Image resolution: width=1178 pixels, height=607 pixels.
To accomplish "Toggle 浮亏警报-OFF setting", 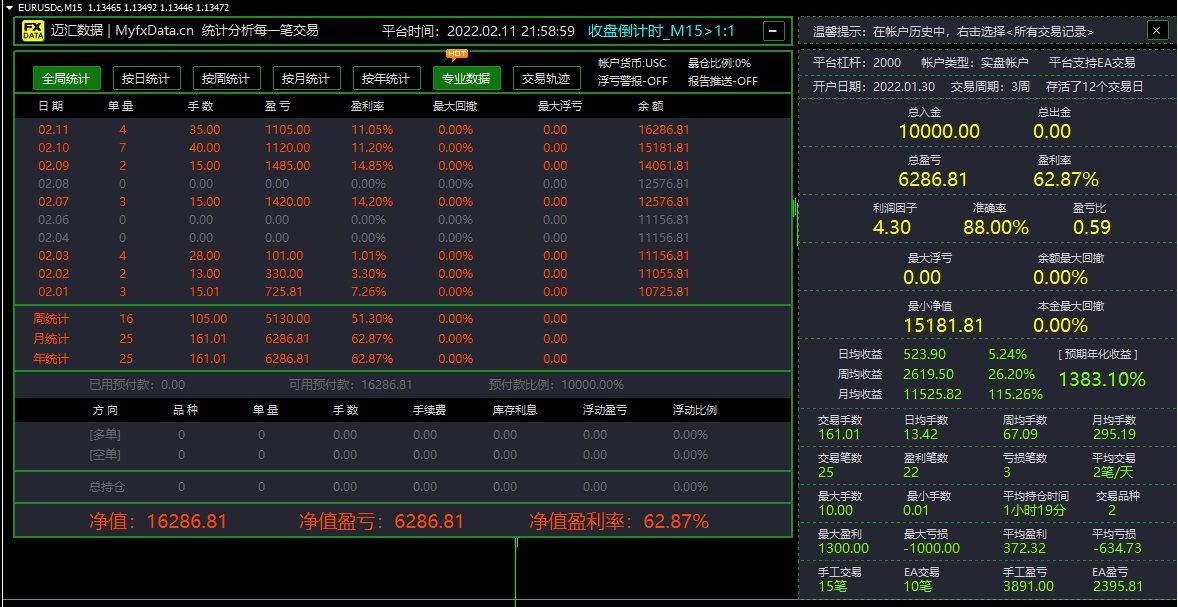I will coord(633,81).
